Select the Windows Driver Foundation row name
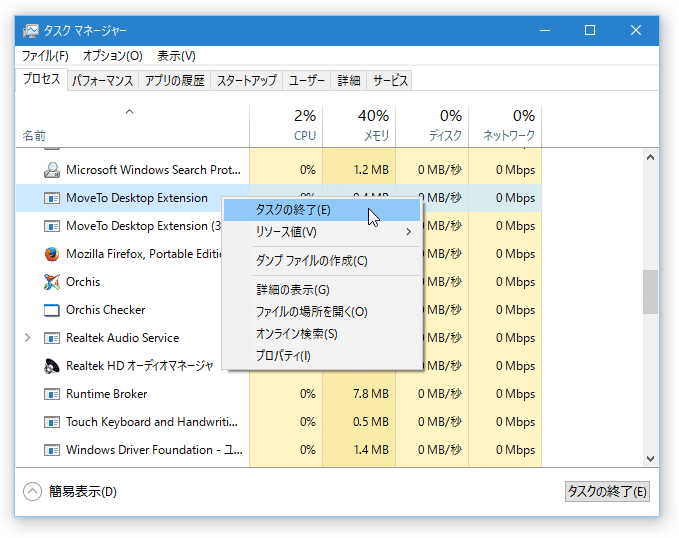Image resolution: width=679 pixels, height=538 pixels. [154, 450]
